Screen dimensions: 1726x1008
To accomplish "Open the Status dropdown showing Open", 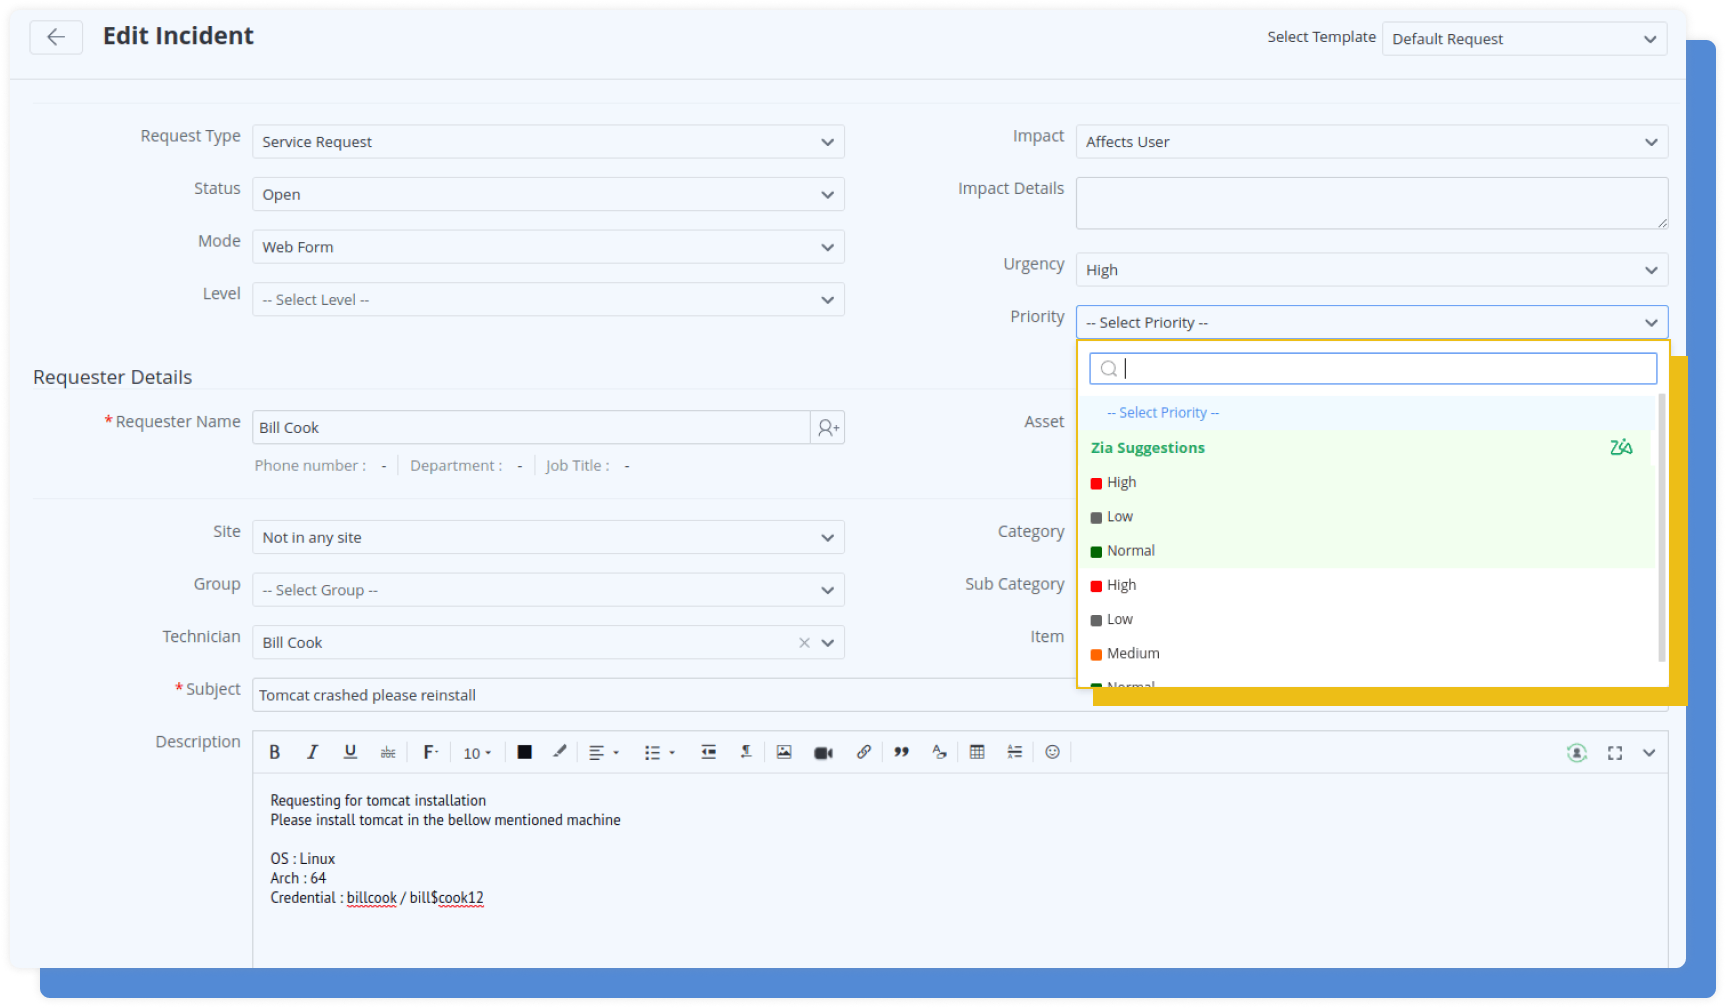I will [548, 195].
